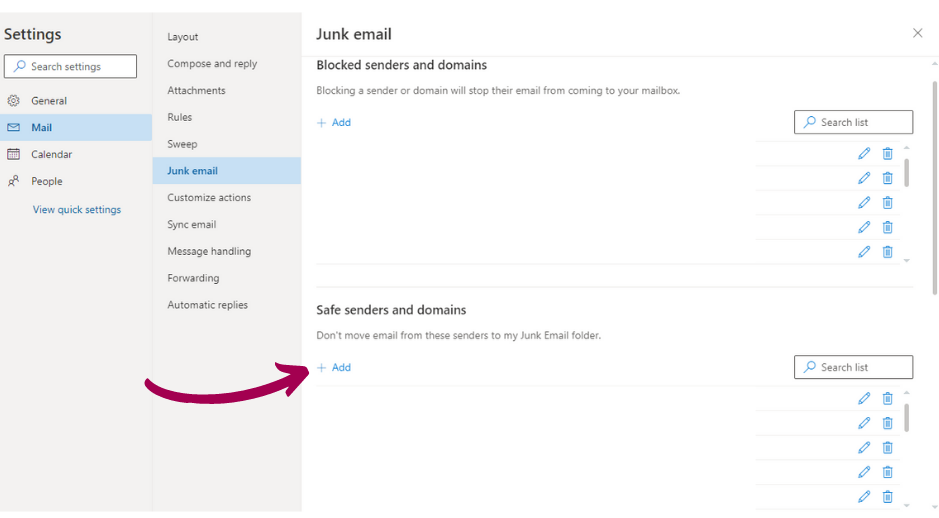Click Safe senders list scrollbar thumb
The width and height of the screenshot is (939, 518).
(x=907, y=417)
